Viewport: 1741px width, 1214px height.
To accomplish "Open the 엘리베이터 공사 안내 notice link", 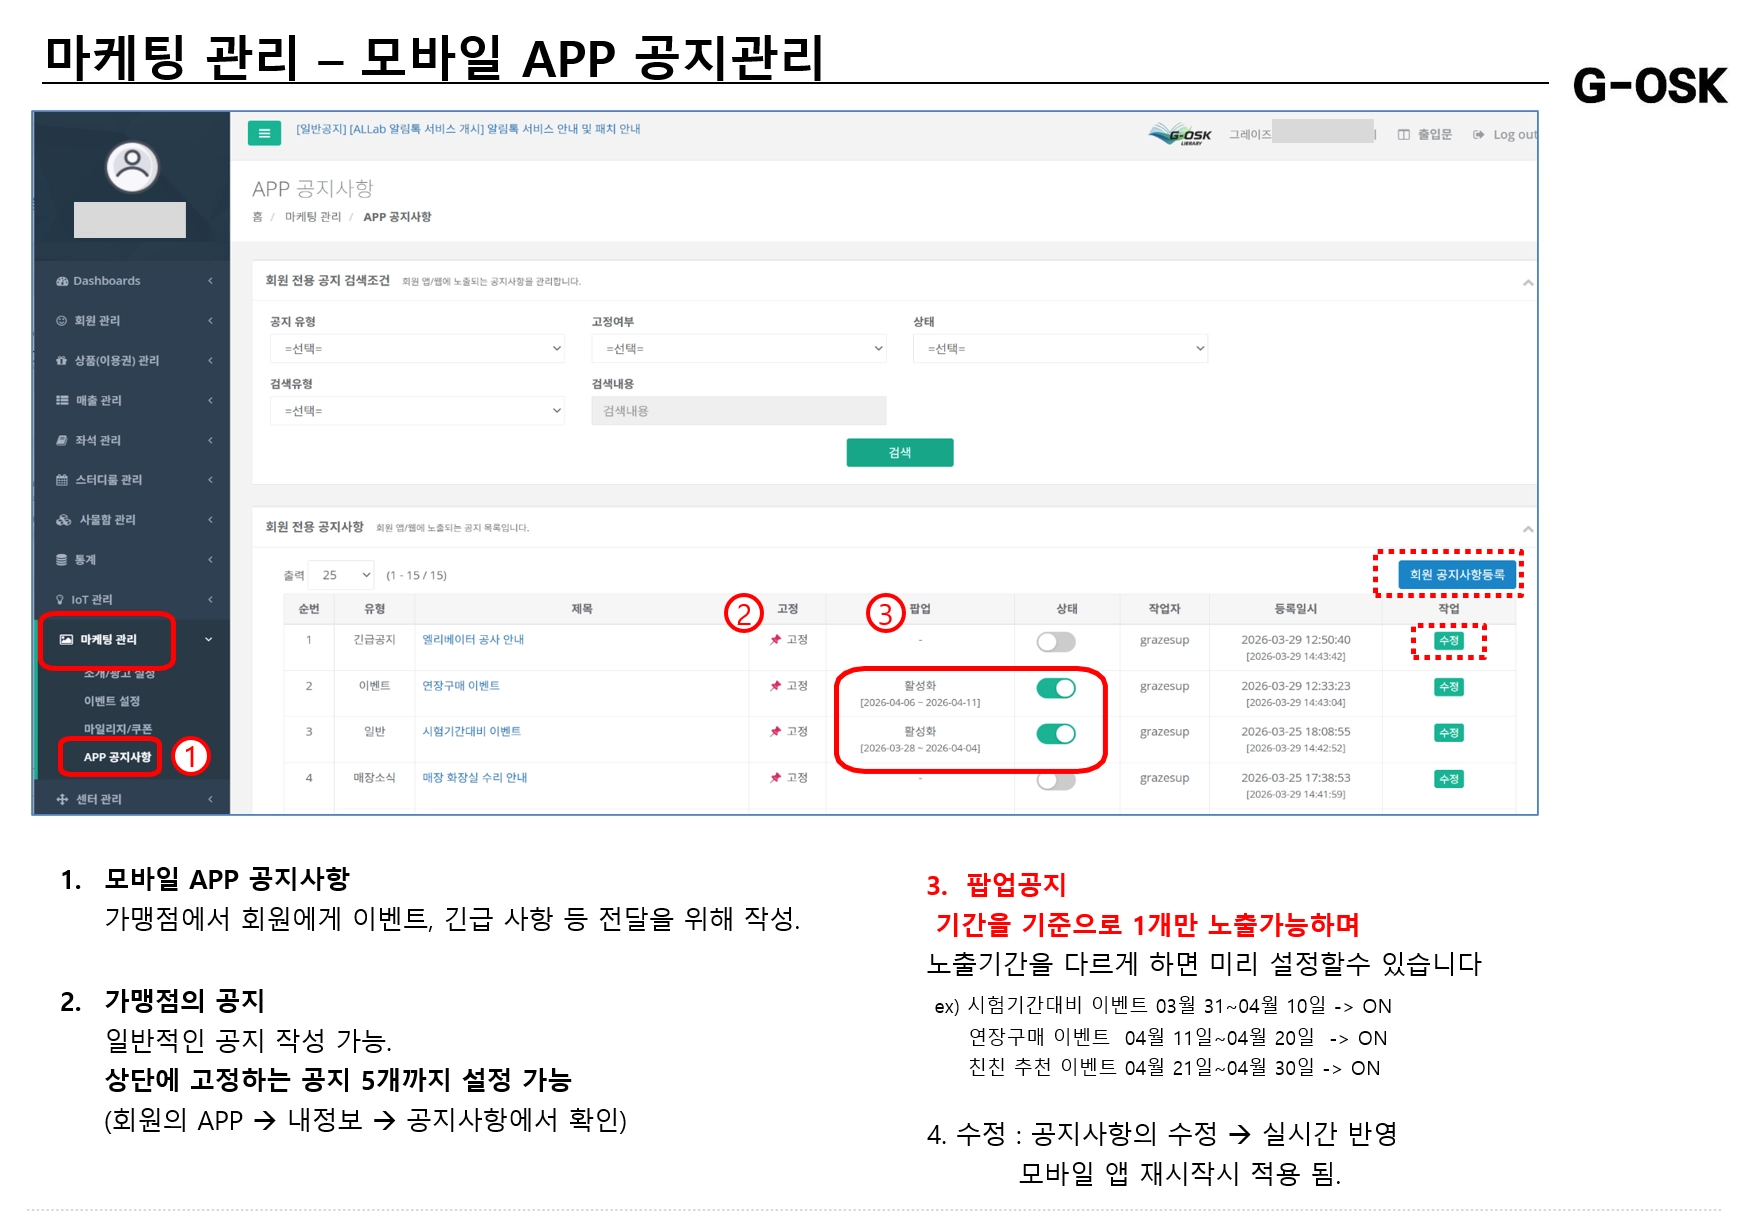I will click(x=473, y=640).
